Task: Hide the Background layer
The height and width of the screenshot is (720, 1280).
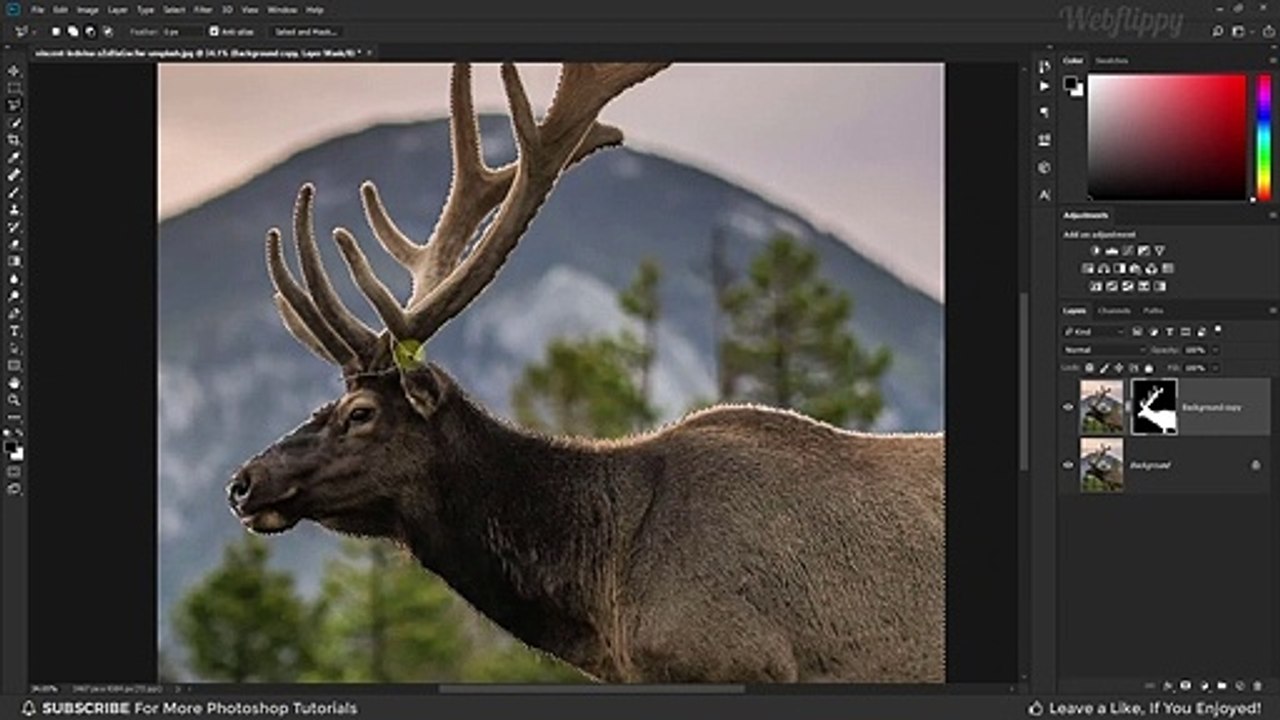Action: (x=1067, y=465)
